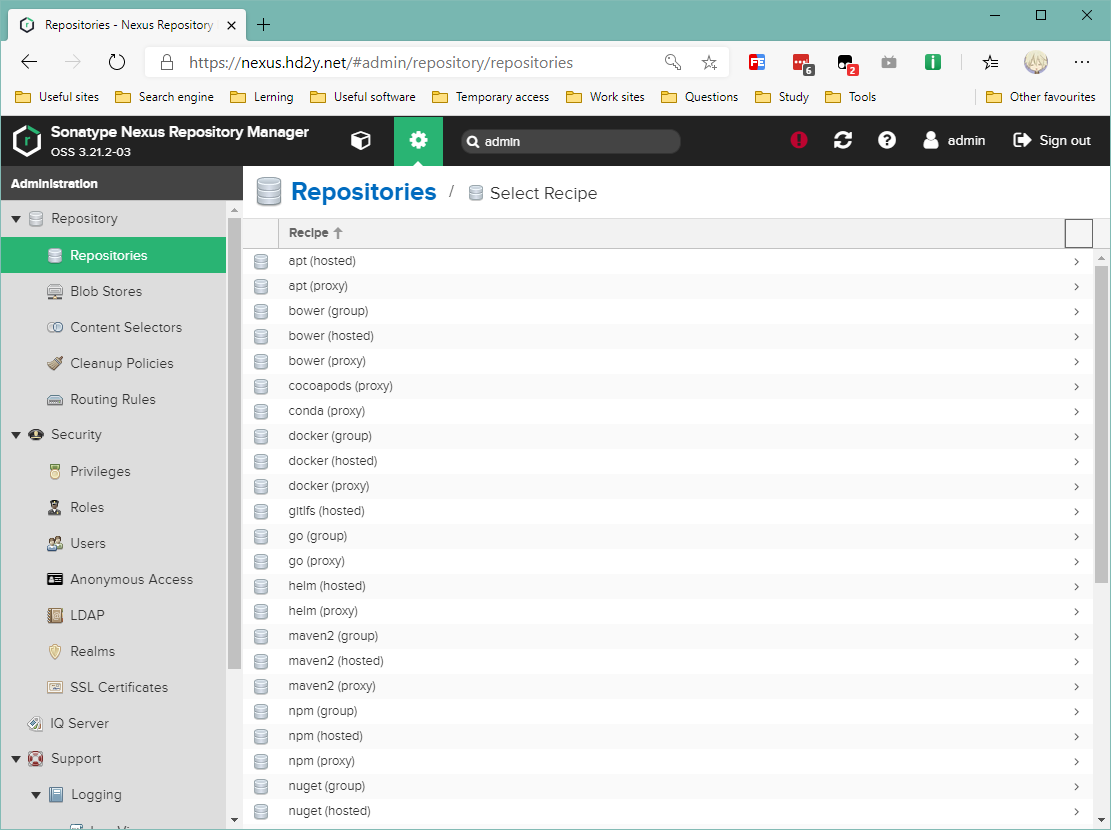1111x830 pixels.
Task: Open the Help question mark icon
Action: pyautogui.click(x=886, y=140)
